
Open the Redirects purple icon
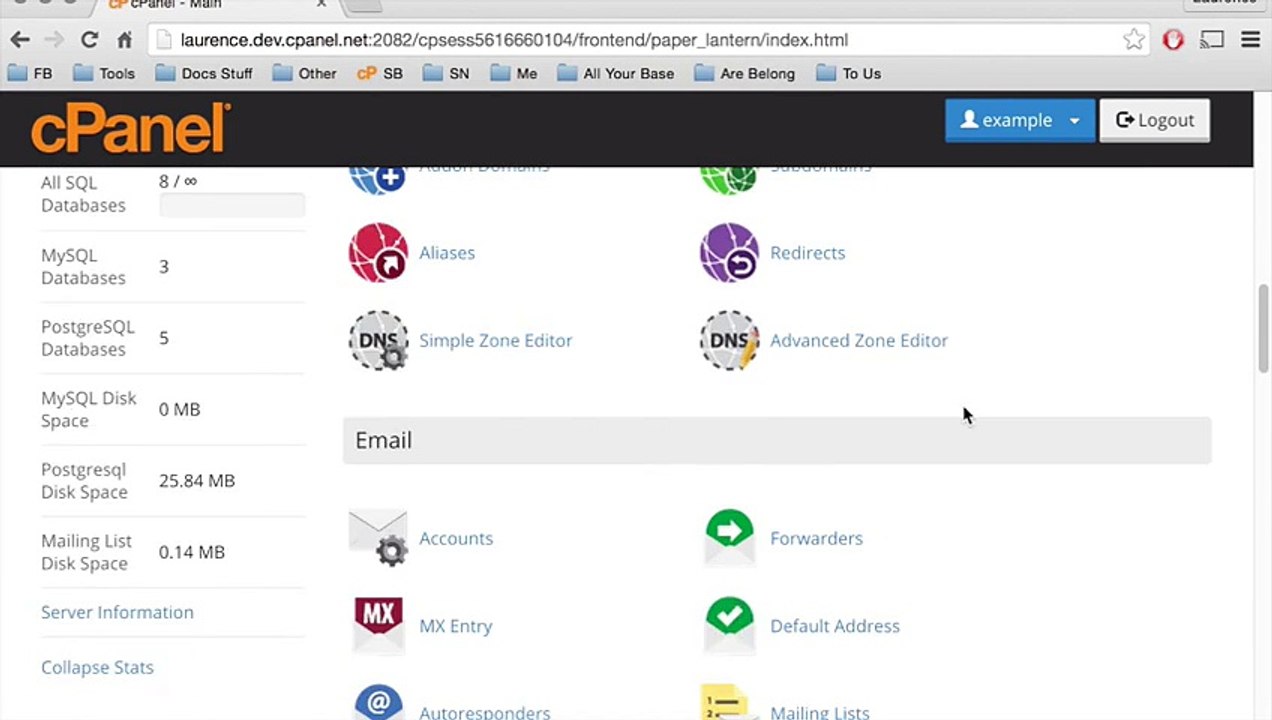[729, 253]
